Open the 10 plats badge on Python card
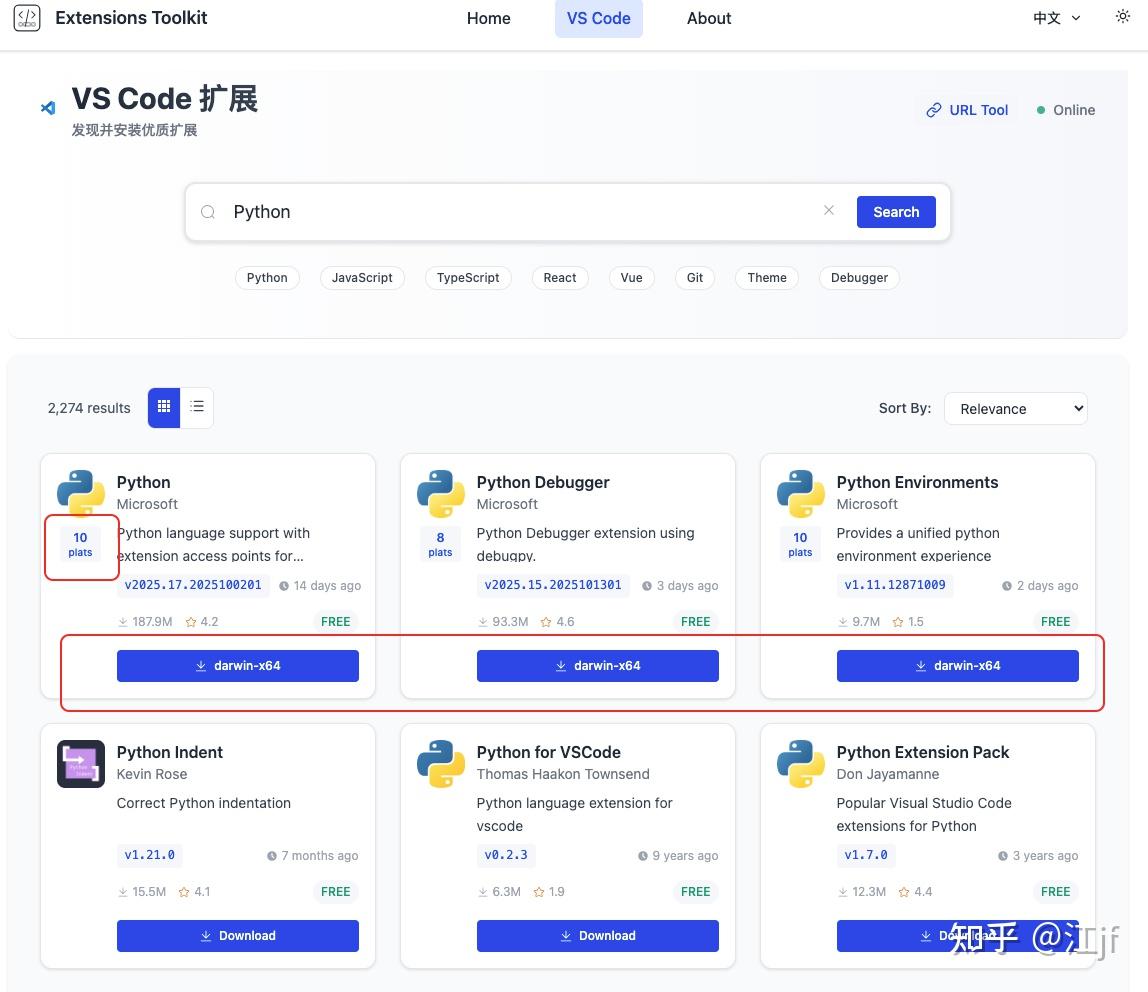The height and width of the screenshot is (992, 1148). point(81,544)
